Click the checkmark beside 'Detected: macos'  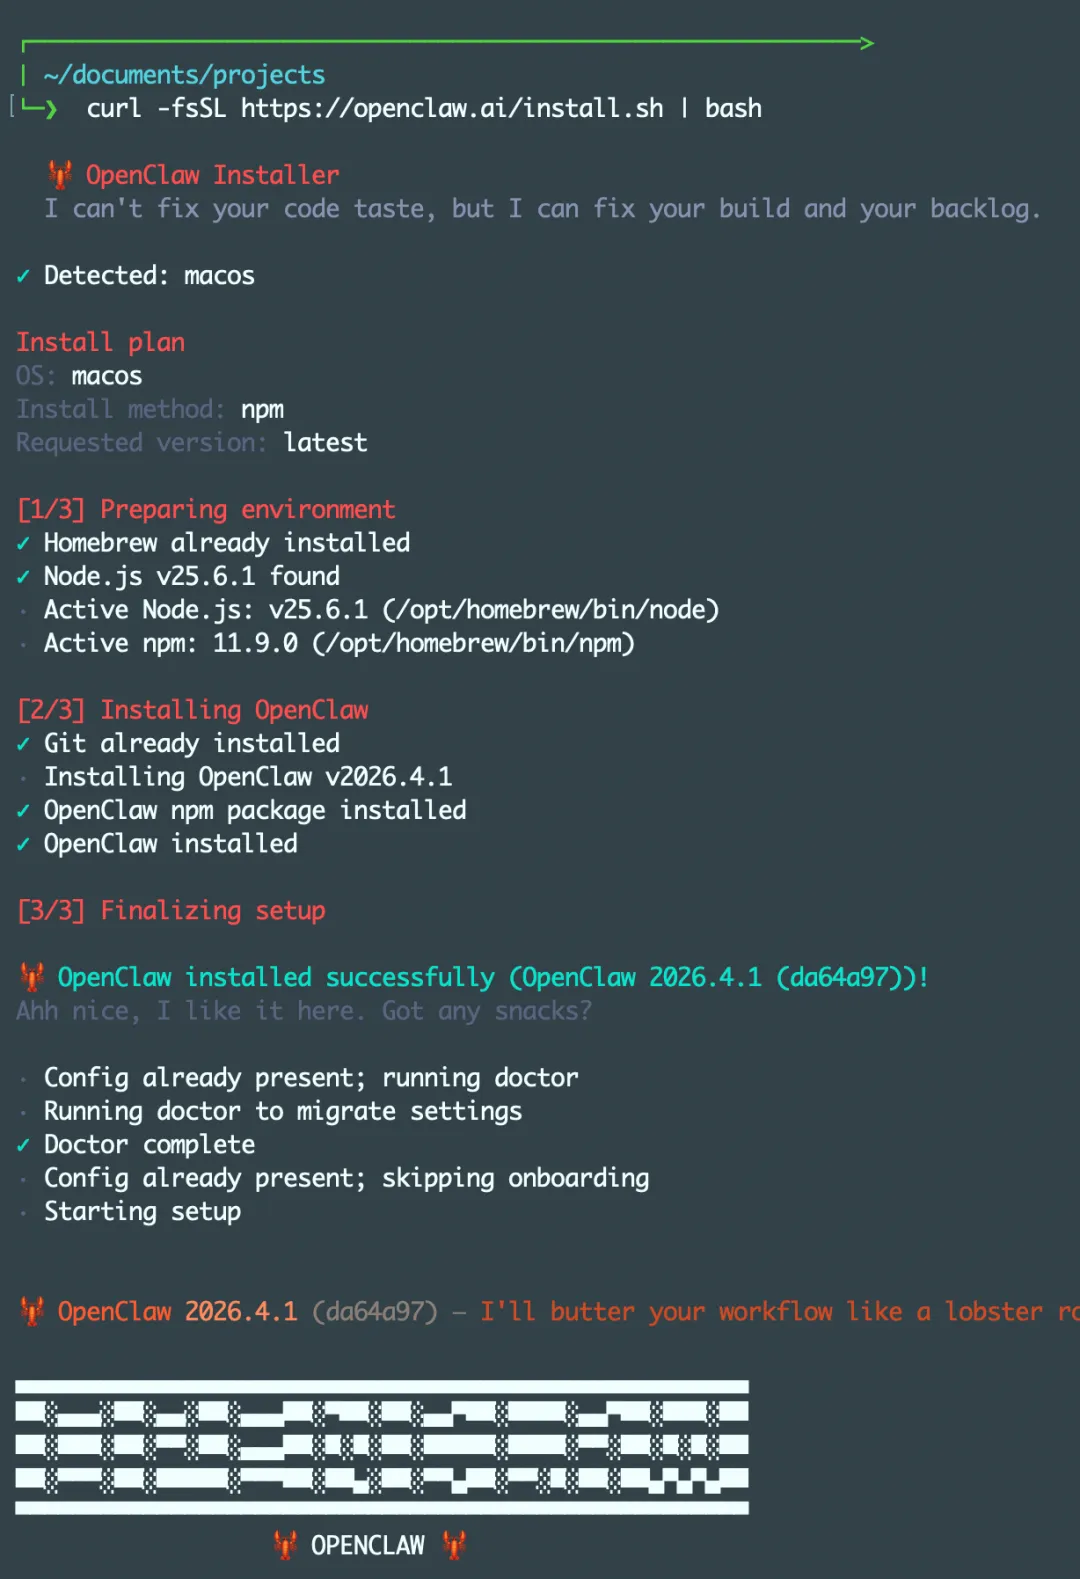[x=23, y=276]
